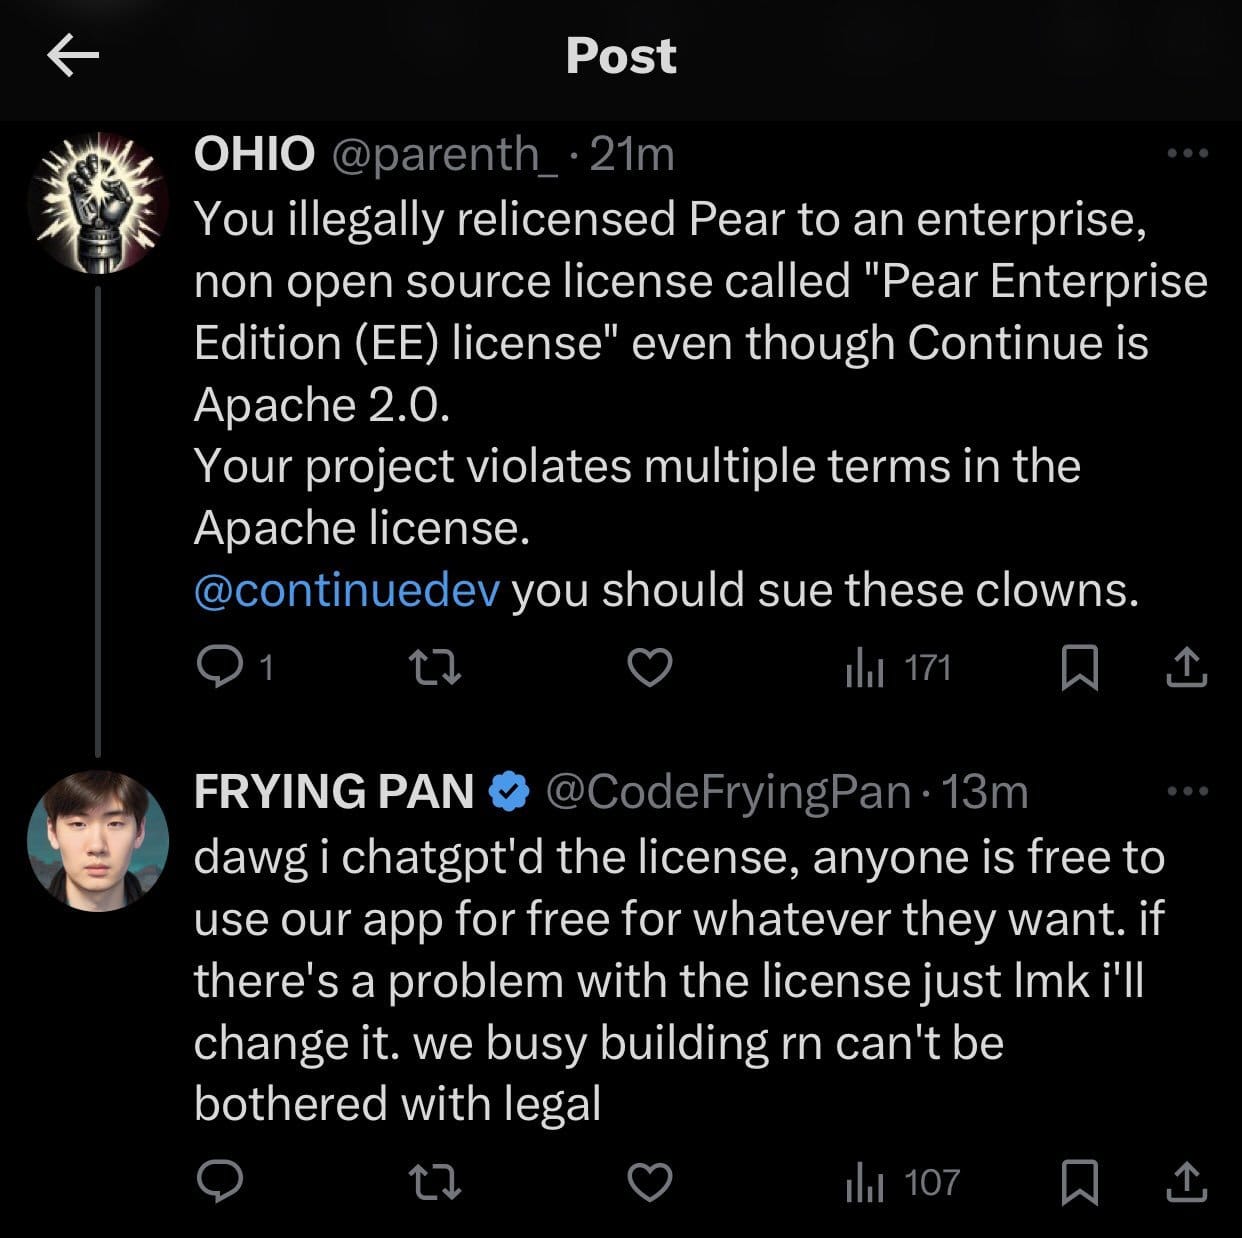The image size is (1242, 1238).
Task: Bookmark OHIO's post
Action: click(x=1079, y=667)
